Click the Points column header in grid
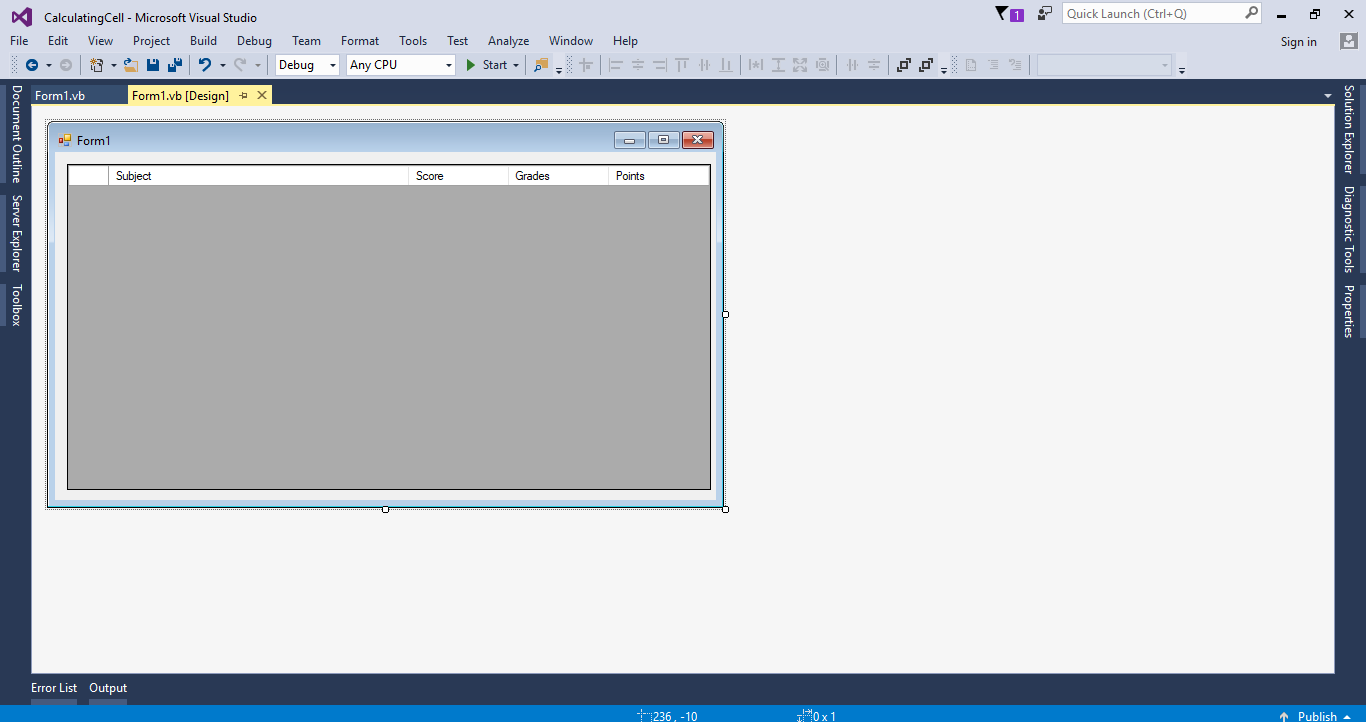 tap(659, 176)
